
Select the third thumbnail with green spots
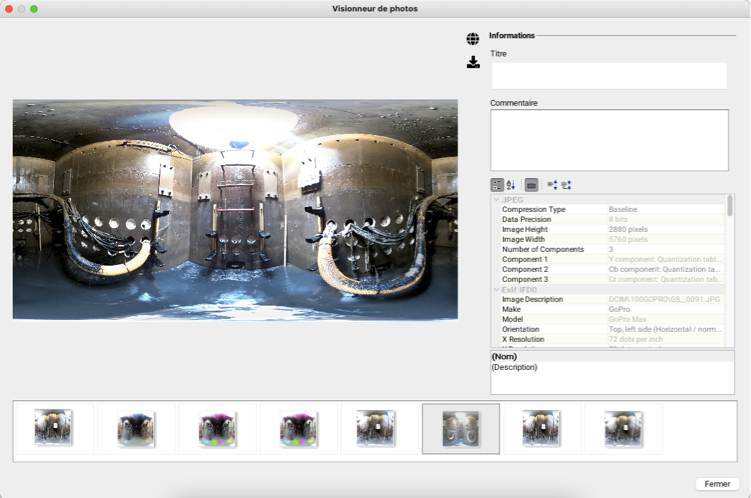click(216, 428)
